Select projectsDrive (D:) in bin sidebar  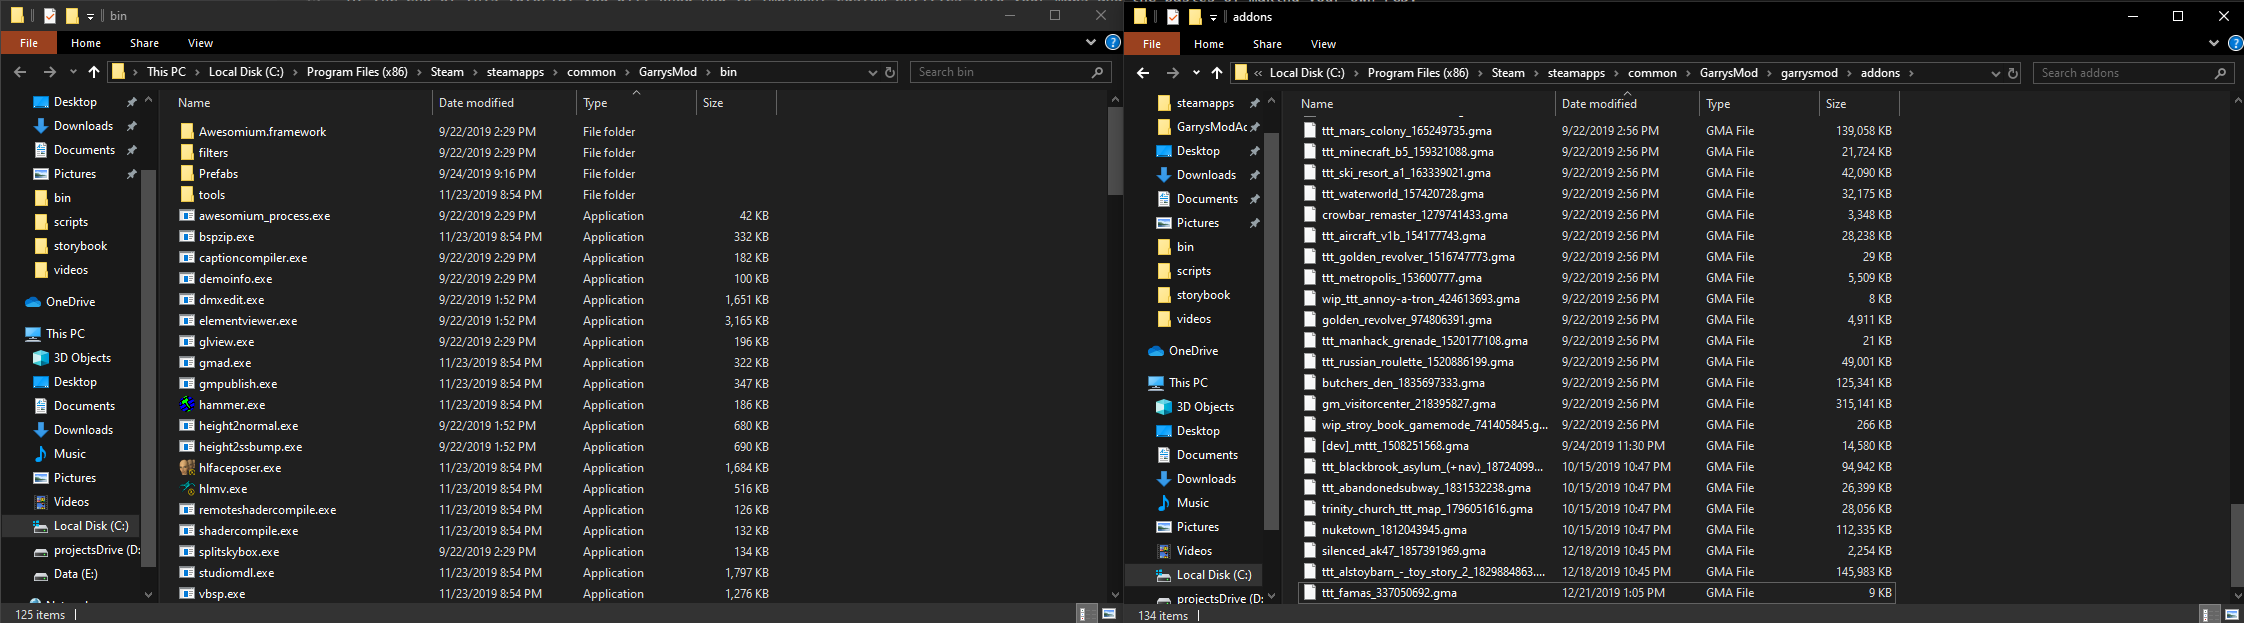(x=87, y=550)
